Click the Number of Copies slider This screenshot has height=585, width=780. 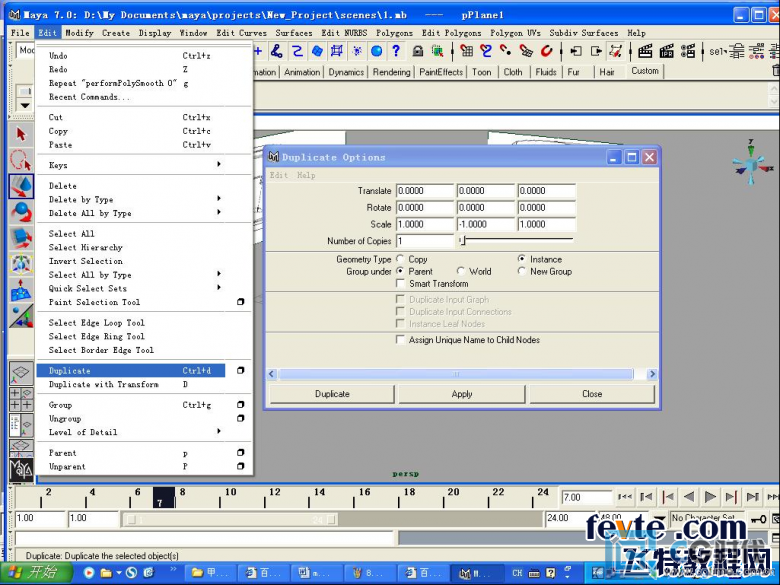click(516, 241)
